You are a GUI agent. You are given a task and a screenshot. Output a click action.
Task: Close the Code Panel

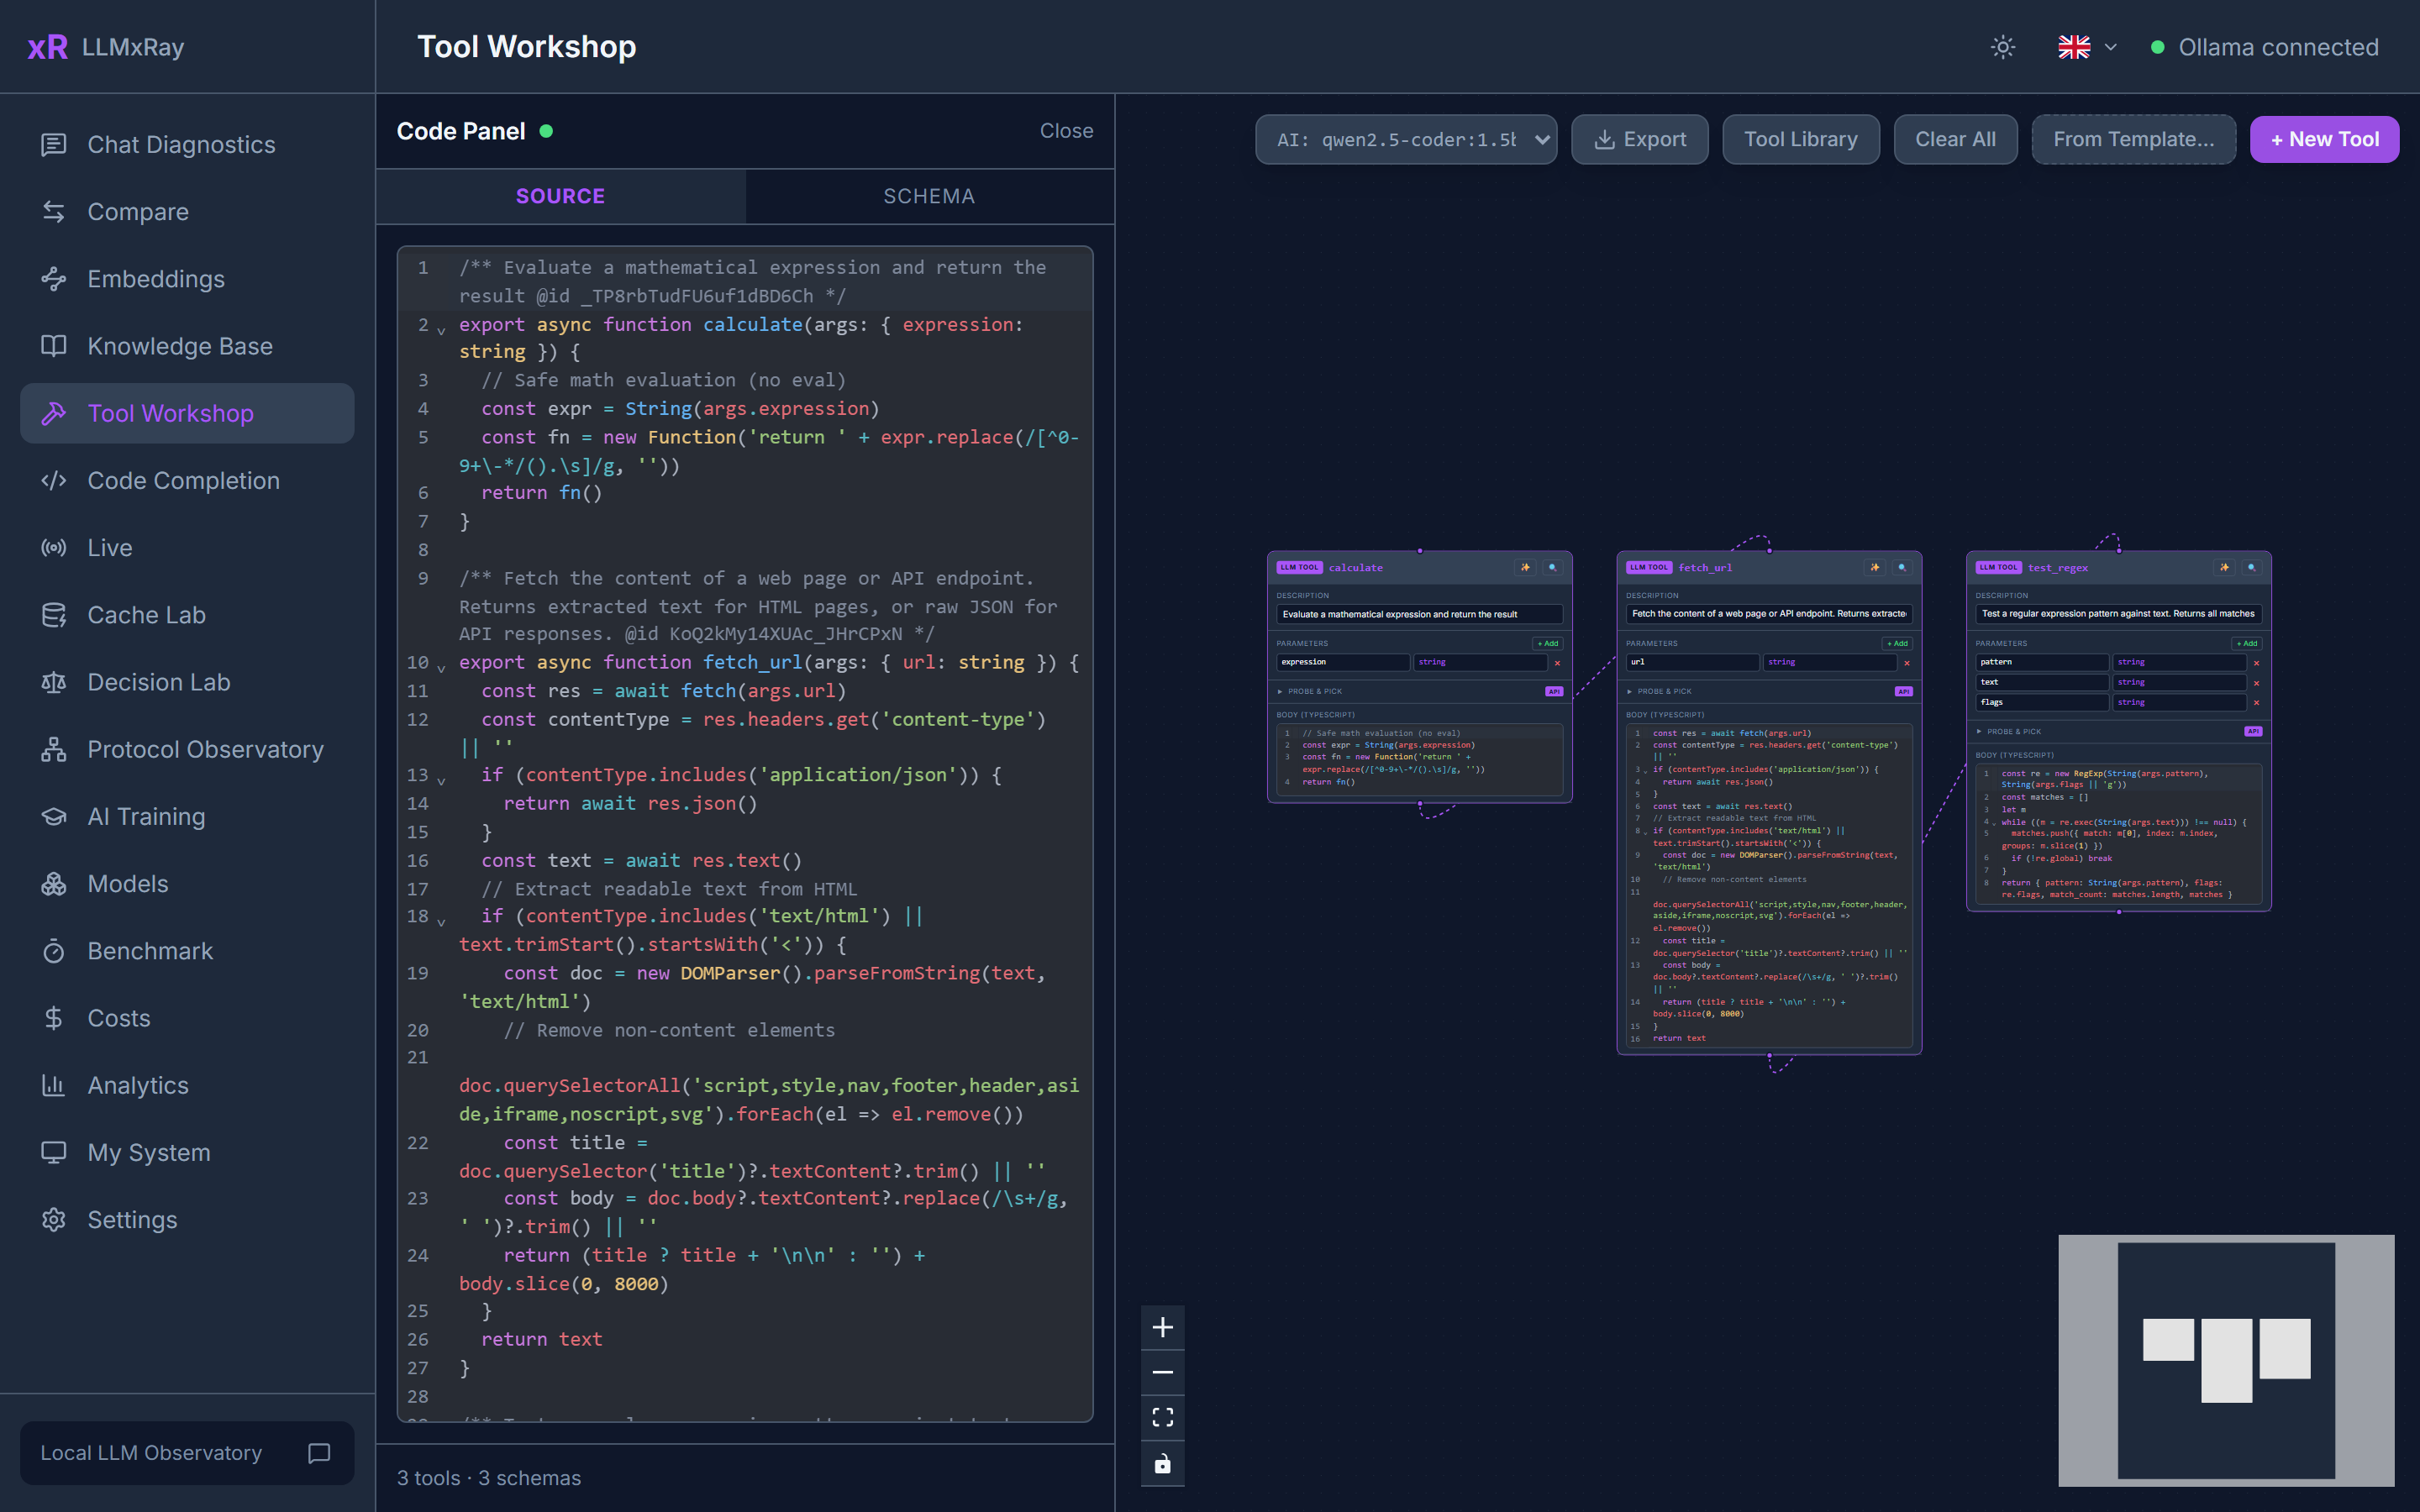tap(1066, 131)
